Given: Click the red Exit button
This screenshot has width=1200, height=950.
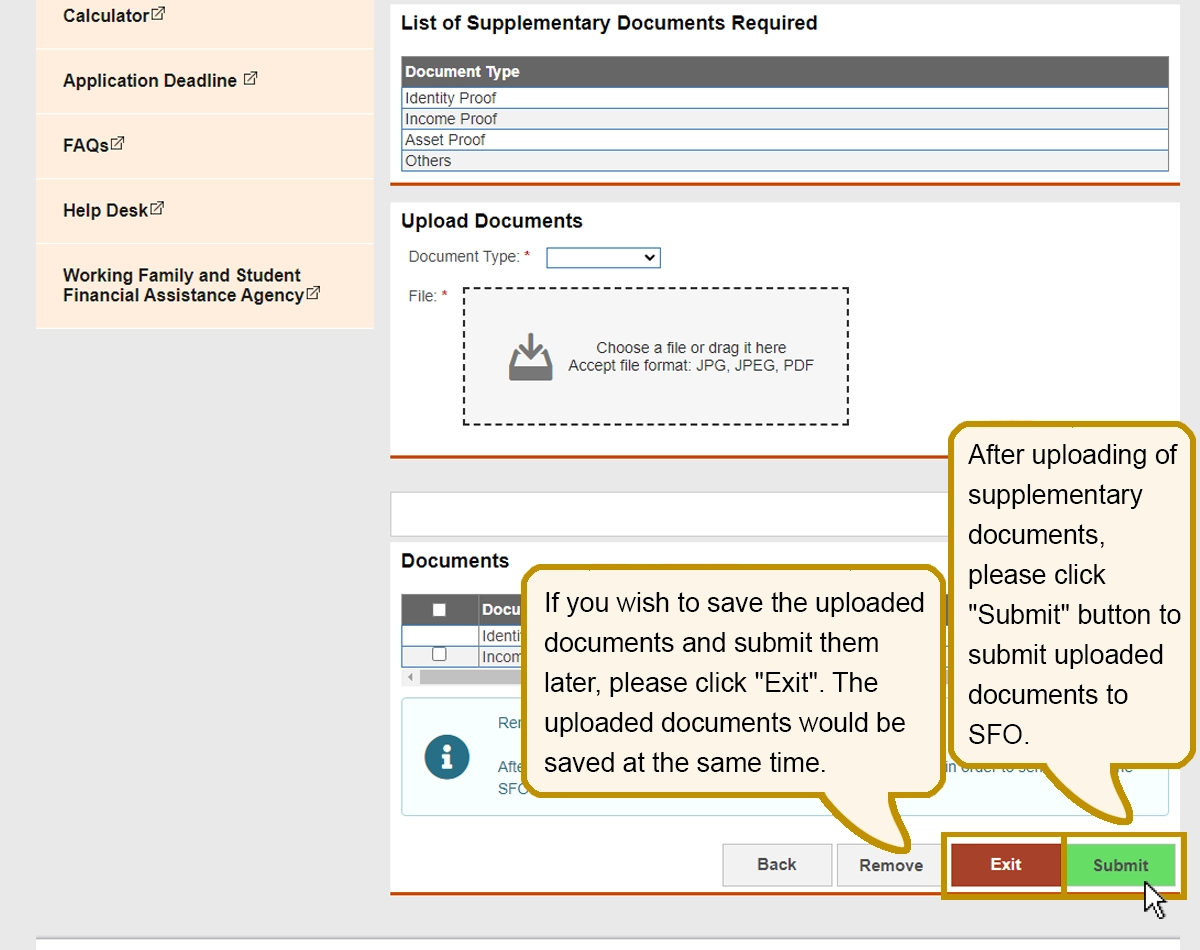Looking at the screenshot, I should pos(1005,865).
